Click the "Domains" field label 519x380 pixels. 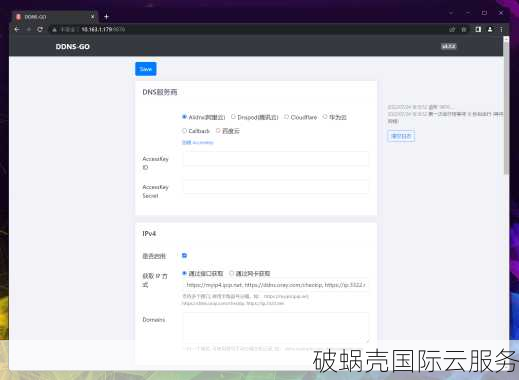154,320
